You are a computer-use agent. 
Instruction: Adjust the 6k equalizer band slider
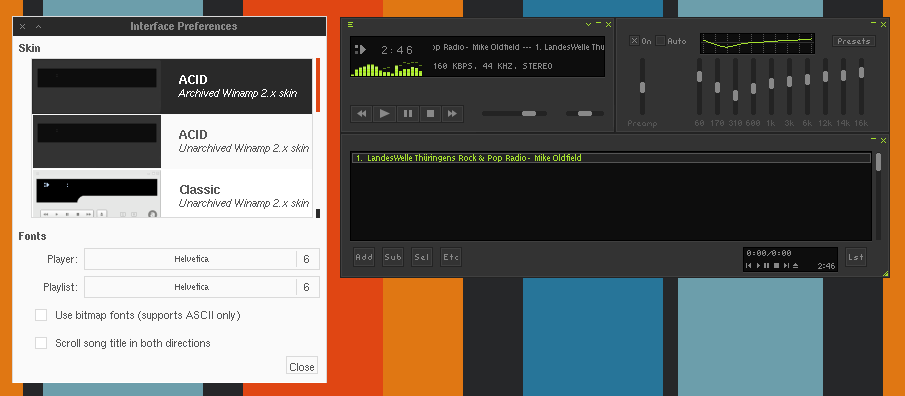[807, 87]
